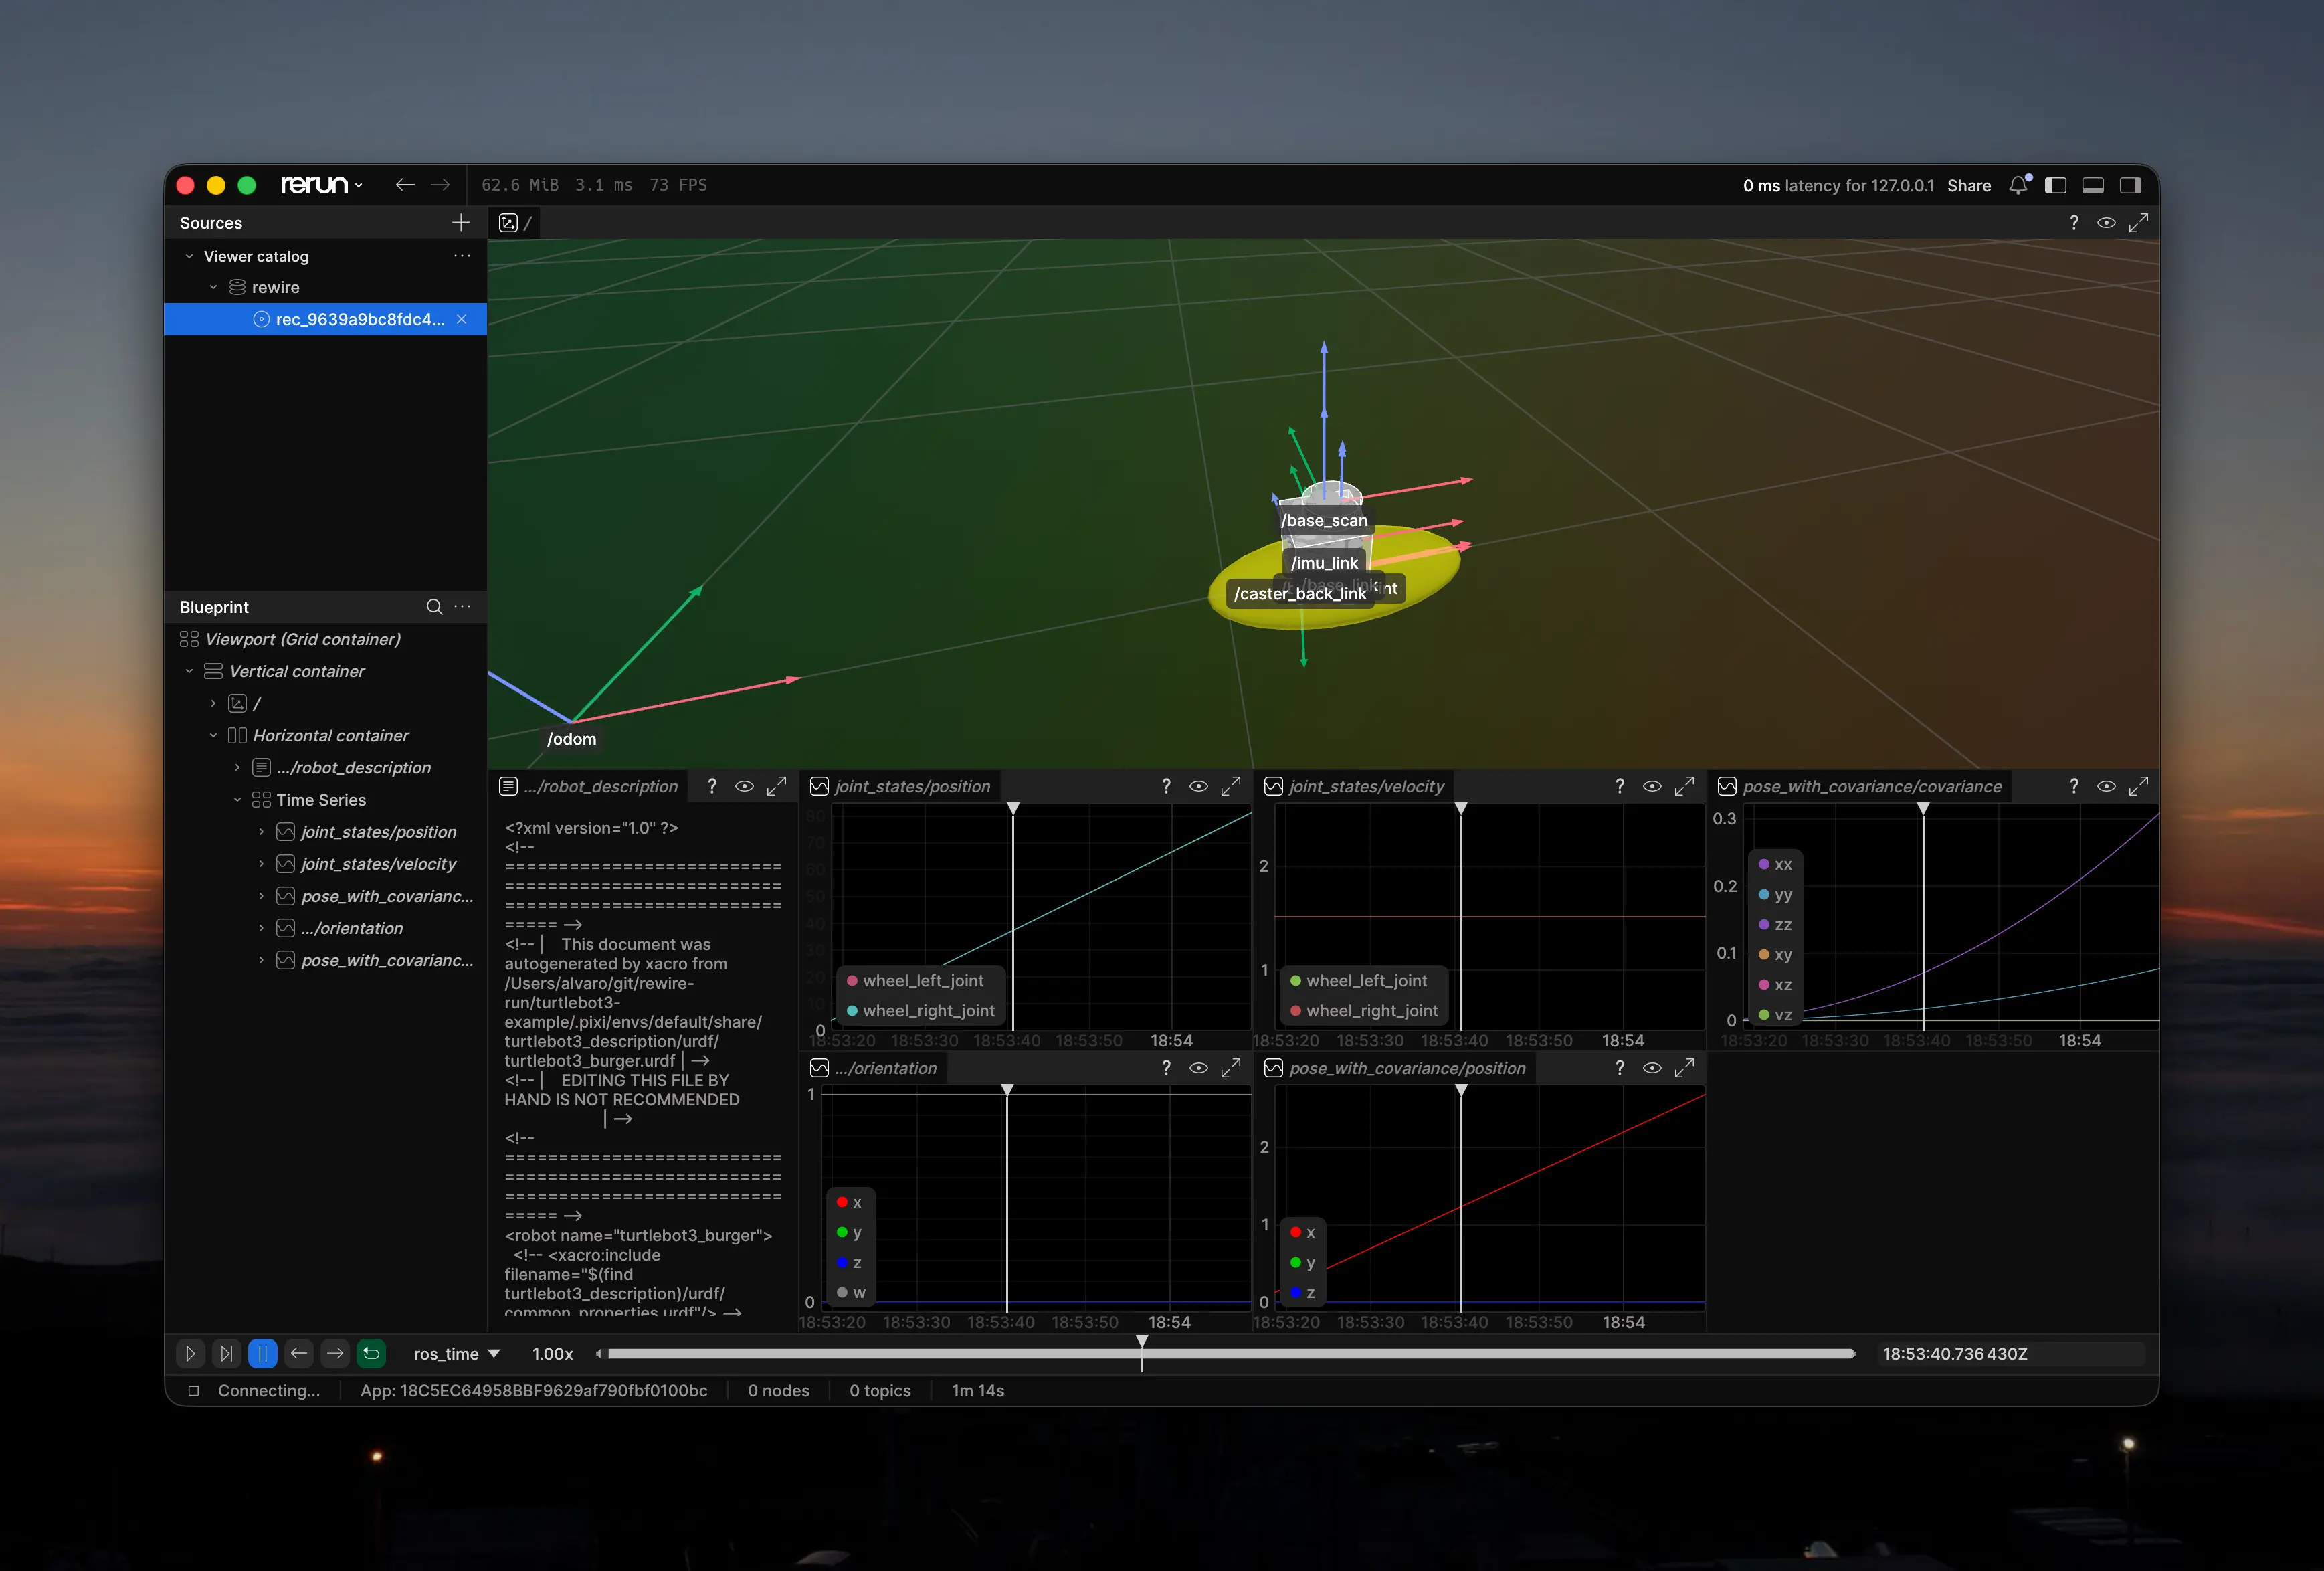Hide the pose_with_covariance/covariance view
Viewport: 2324px width, 1571px height.
[2106, 786]
